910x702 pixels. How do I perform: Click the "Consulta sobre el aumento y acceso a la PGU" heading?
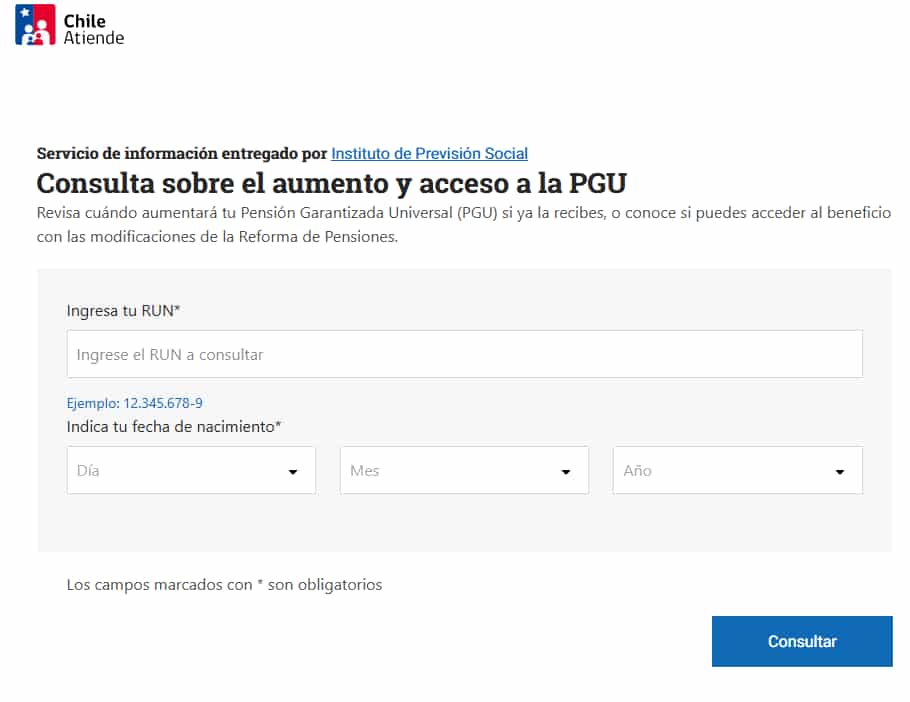[x=331, y=183]
